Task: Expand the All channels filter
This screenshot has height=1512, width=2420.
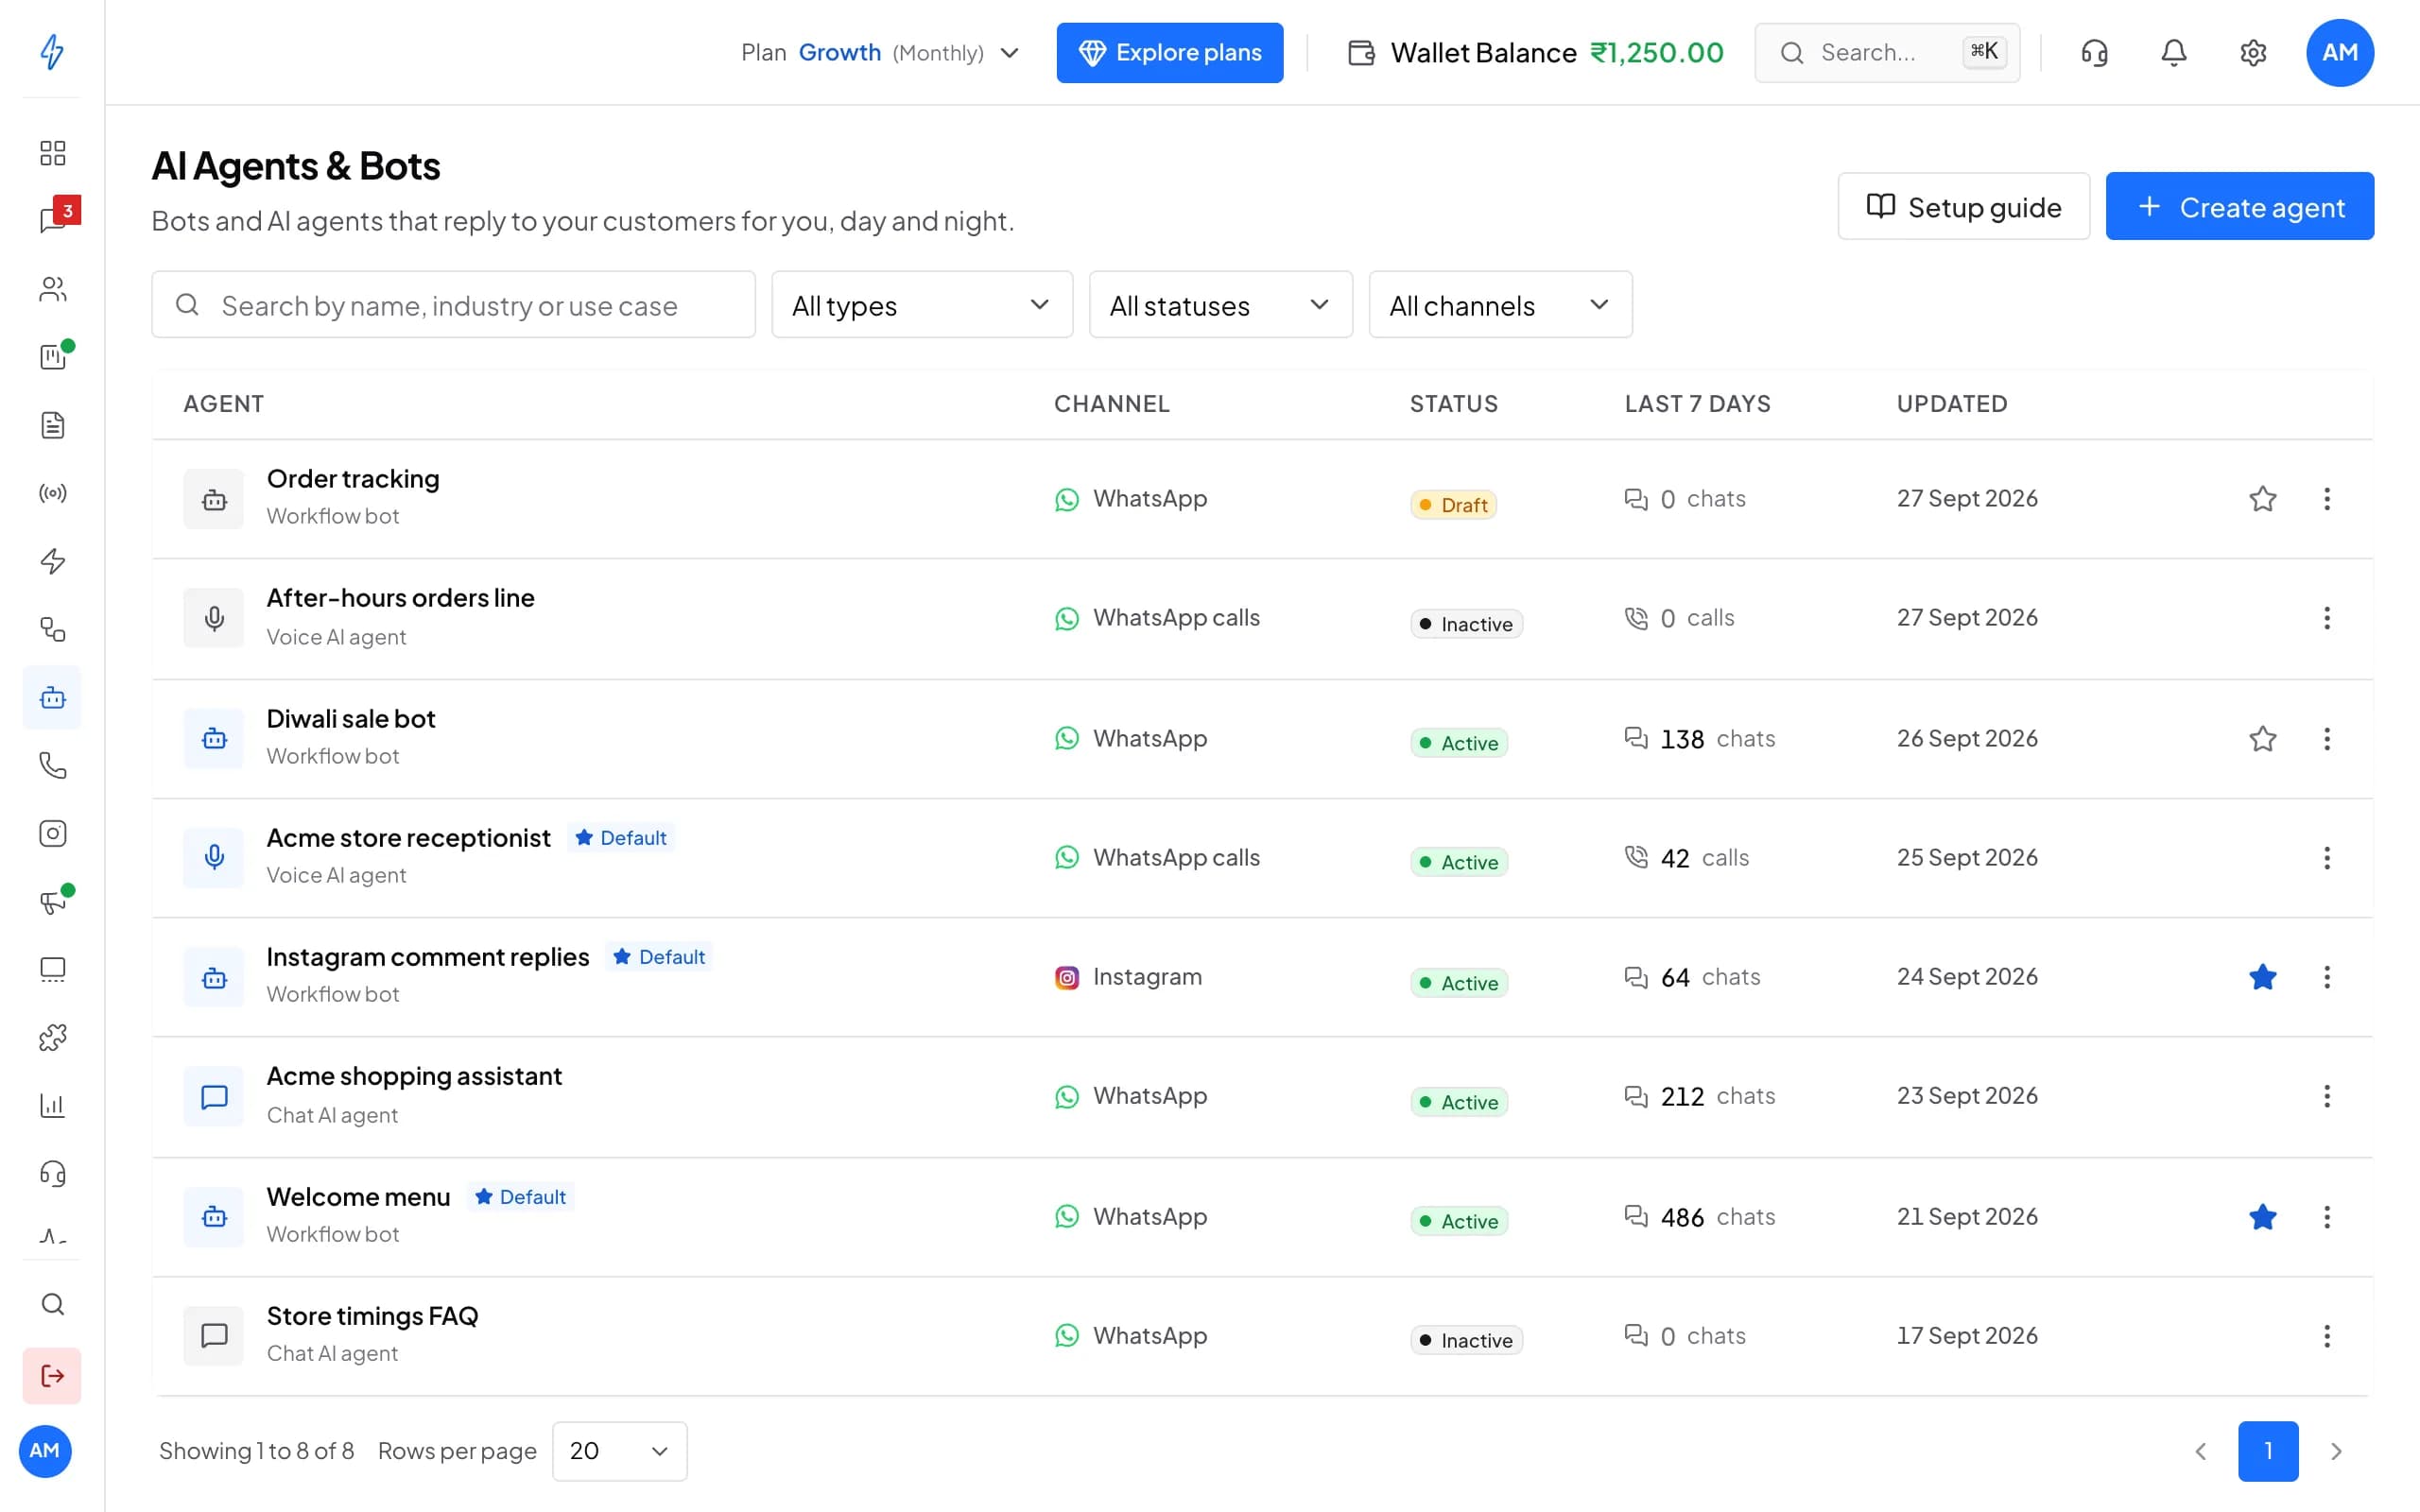Action: click(1500, 305)
